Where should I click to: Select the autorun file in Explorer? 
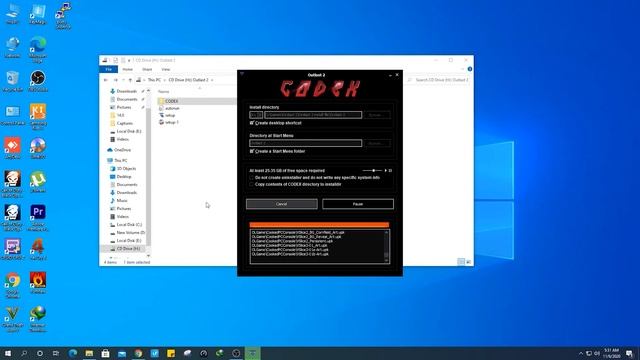pyautogui.click(x=172, y=109)
